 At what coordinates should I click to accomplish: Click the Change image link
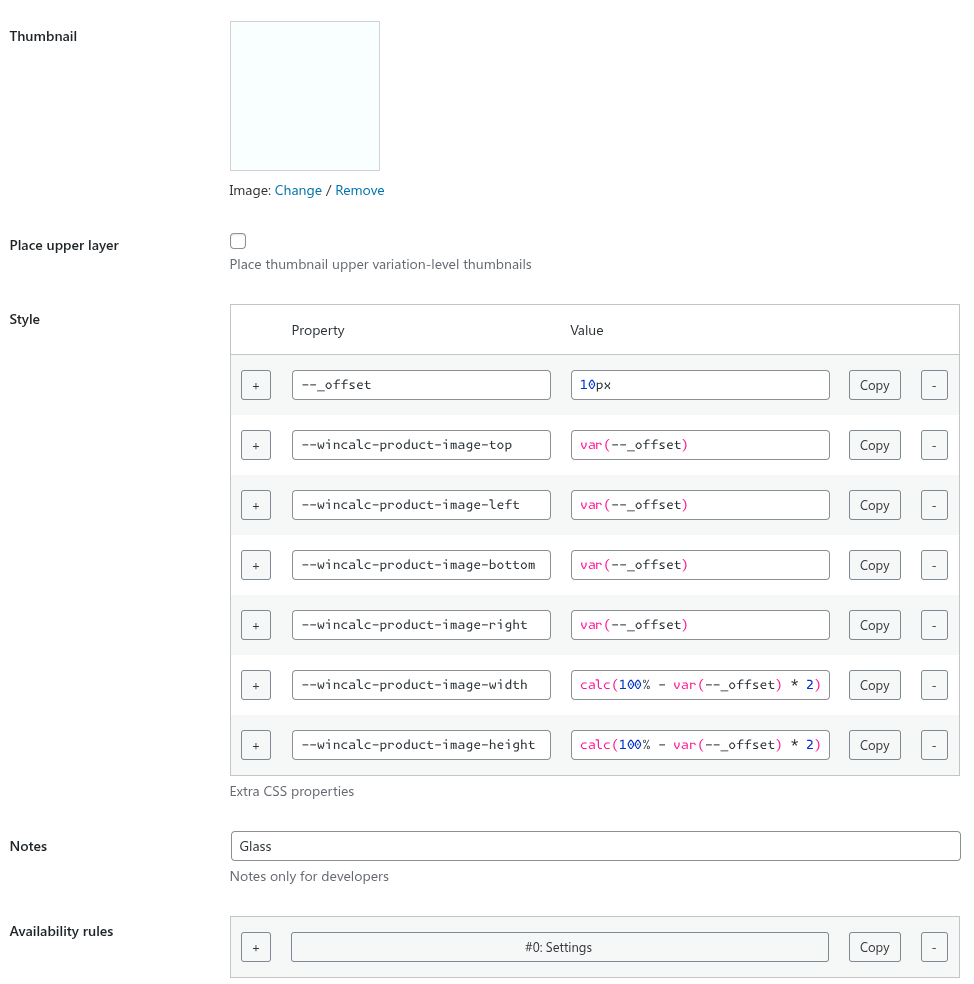tap(298, 190)
